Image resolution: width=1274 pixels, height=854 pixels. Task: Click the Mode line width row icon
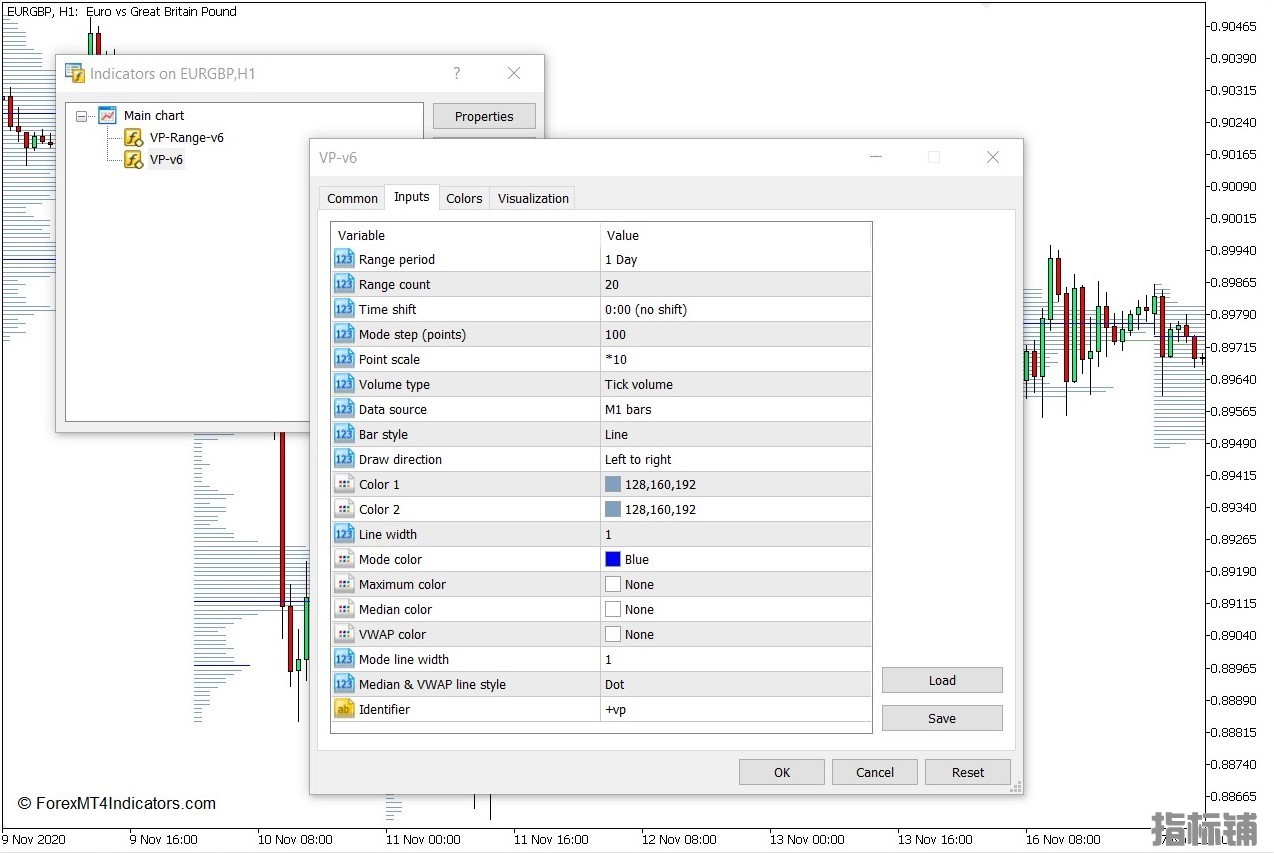[344, 659]
